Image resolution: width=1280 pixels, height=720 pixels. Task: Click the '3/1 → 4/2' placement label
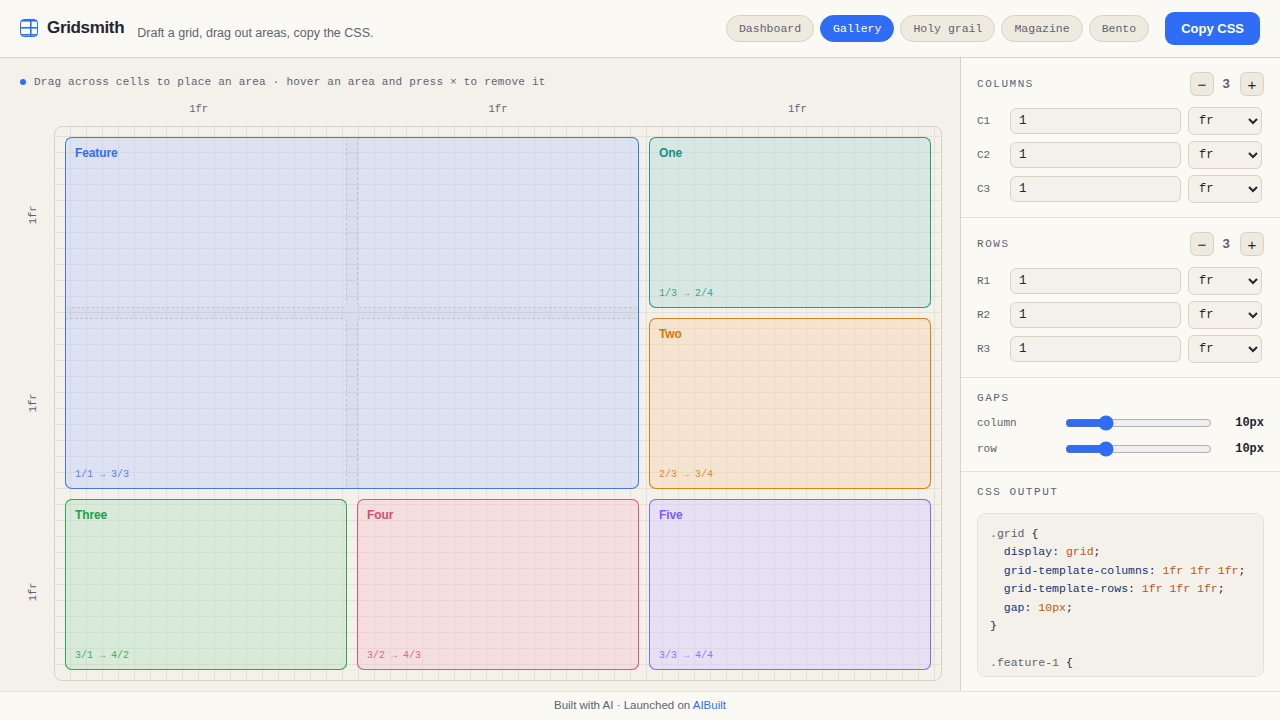102,655
